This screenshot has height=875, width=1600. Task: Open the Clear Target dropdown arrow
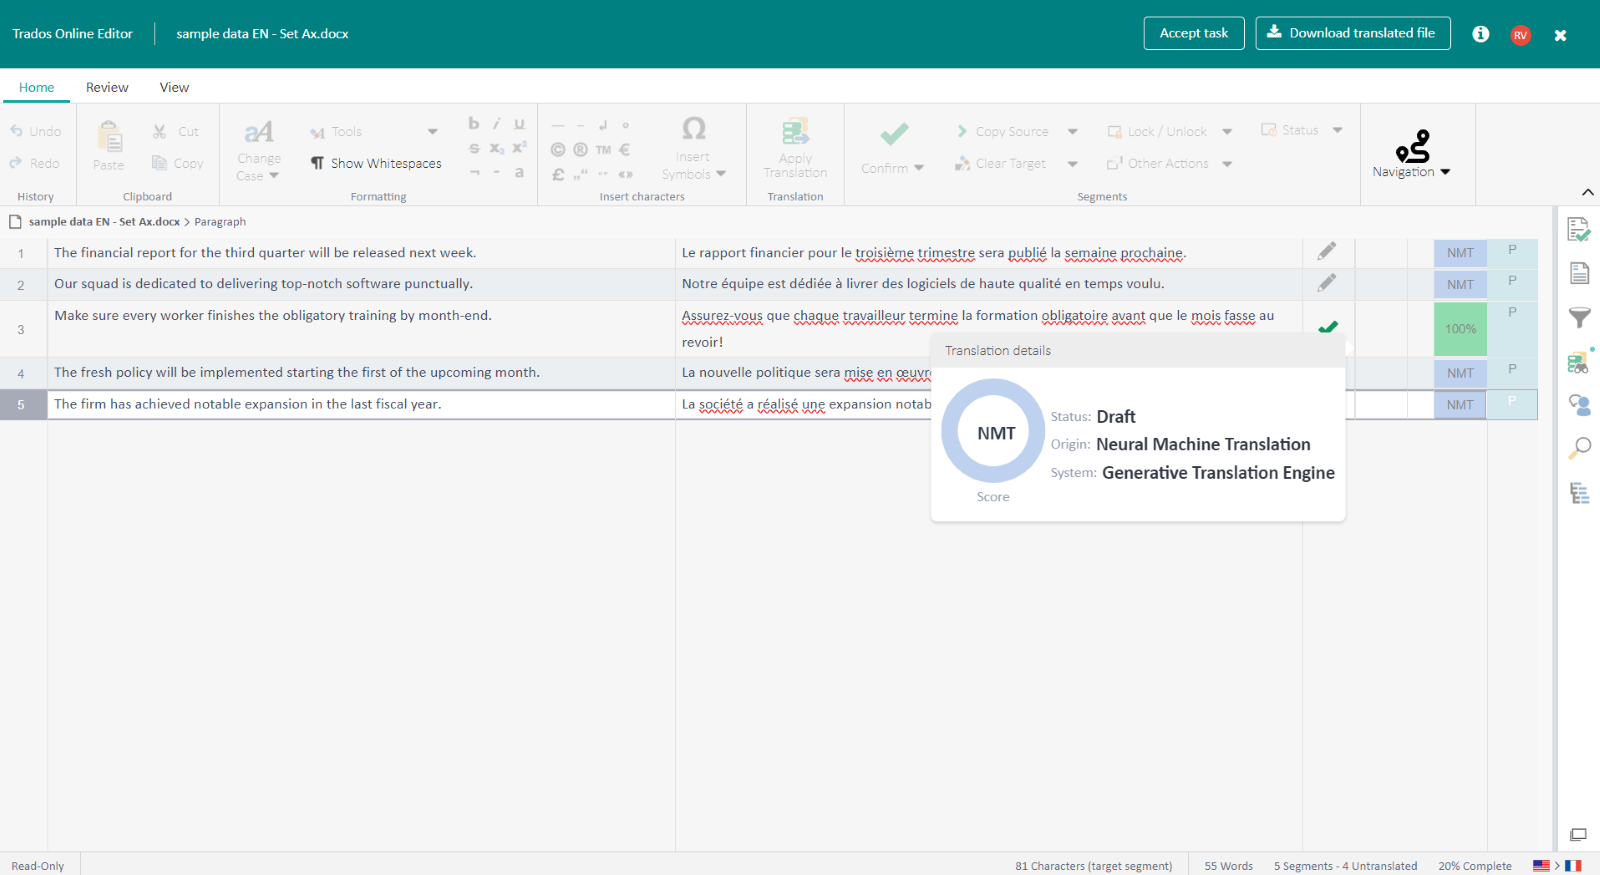click(x=1073, y=164)
